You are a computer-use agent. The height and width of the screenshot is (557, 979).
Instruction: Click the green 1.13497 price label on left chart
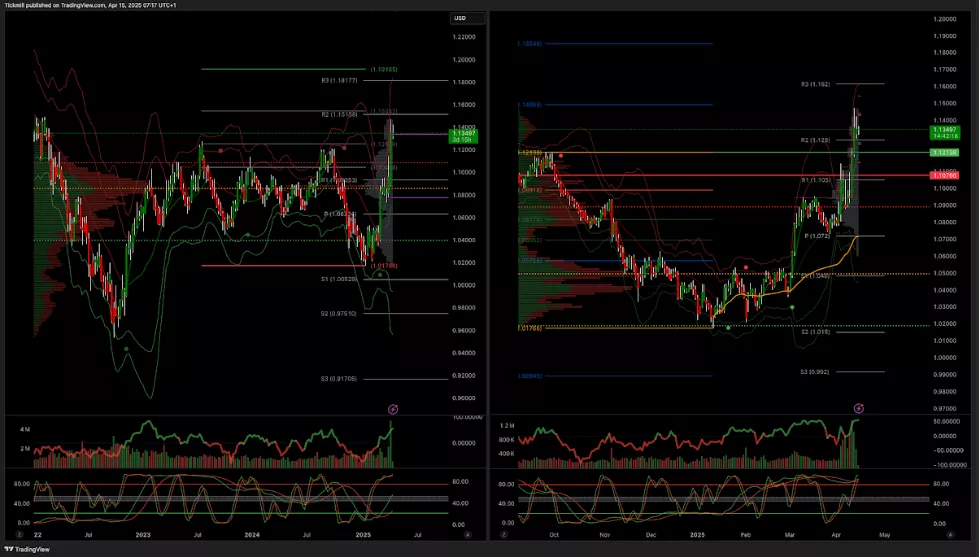point(463,135)
